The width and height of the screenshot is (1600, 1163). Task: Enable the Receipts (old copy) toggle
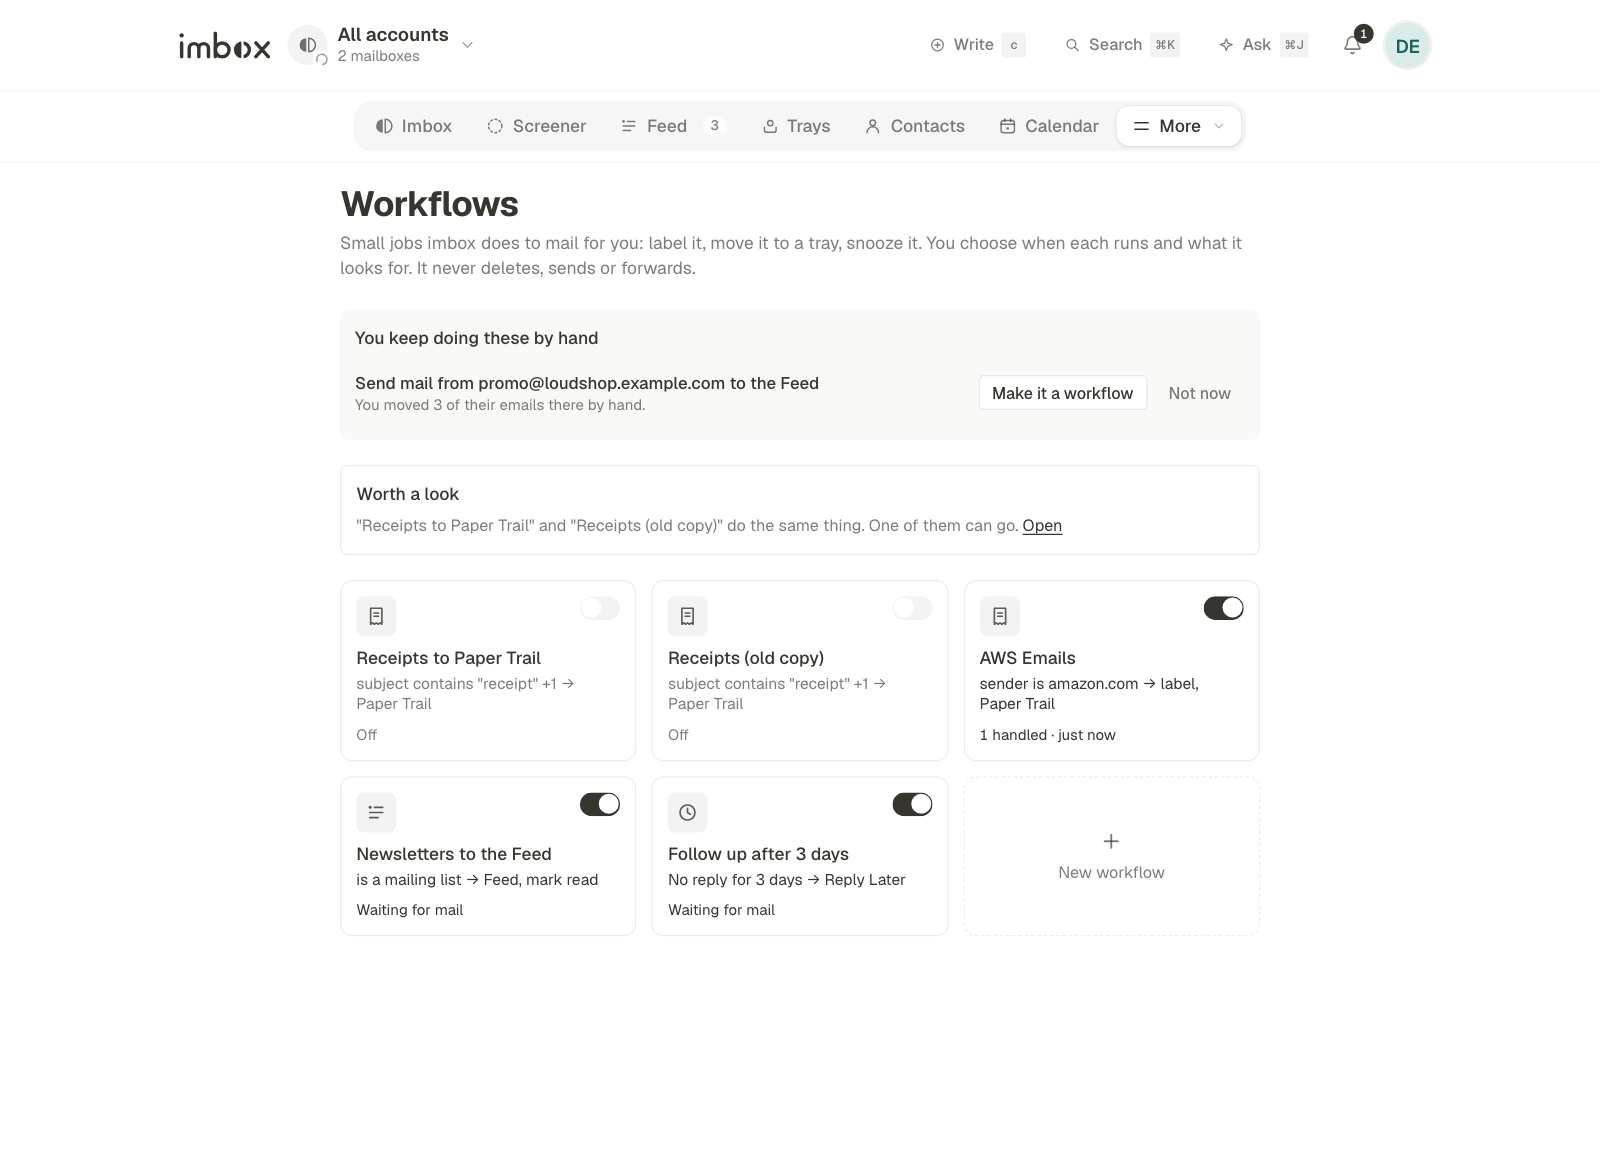click(x=912, y=608)
